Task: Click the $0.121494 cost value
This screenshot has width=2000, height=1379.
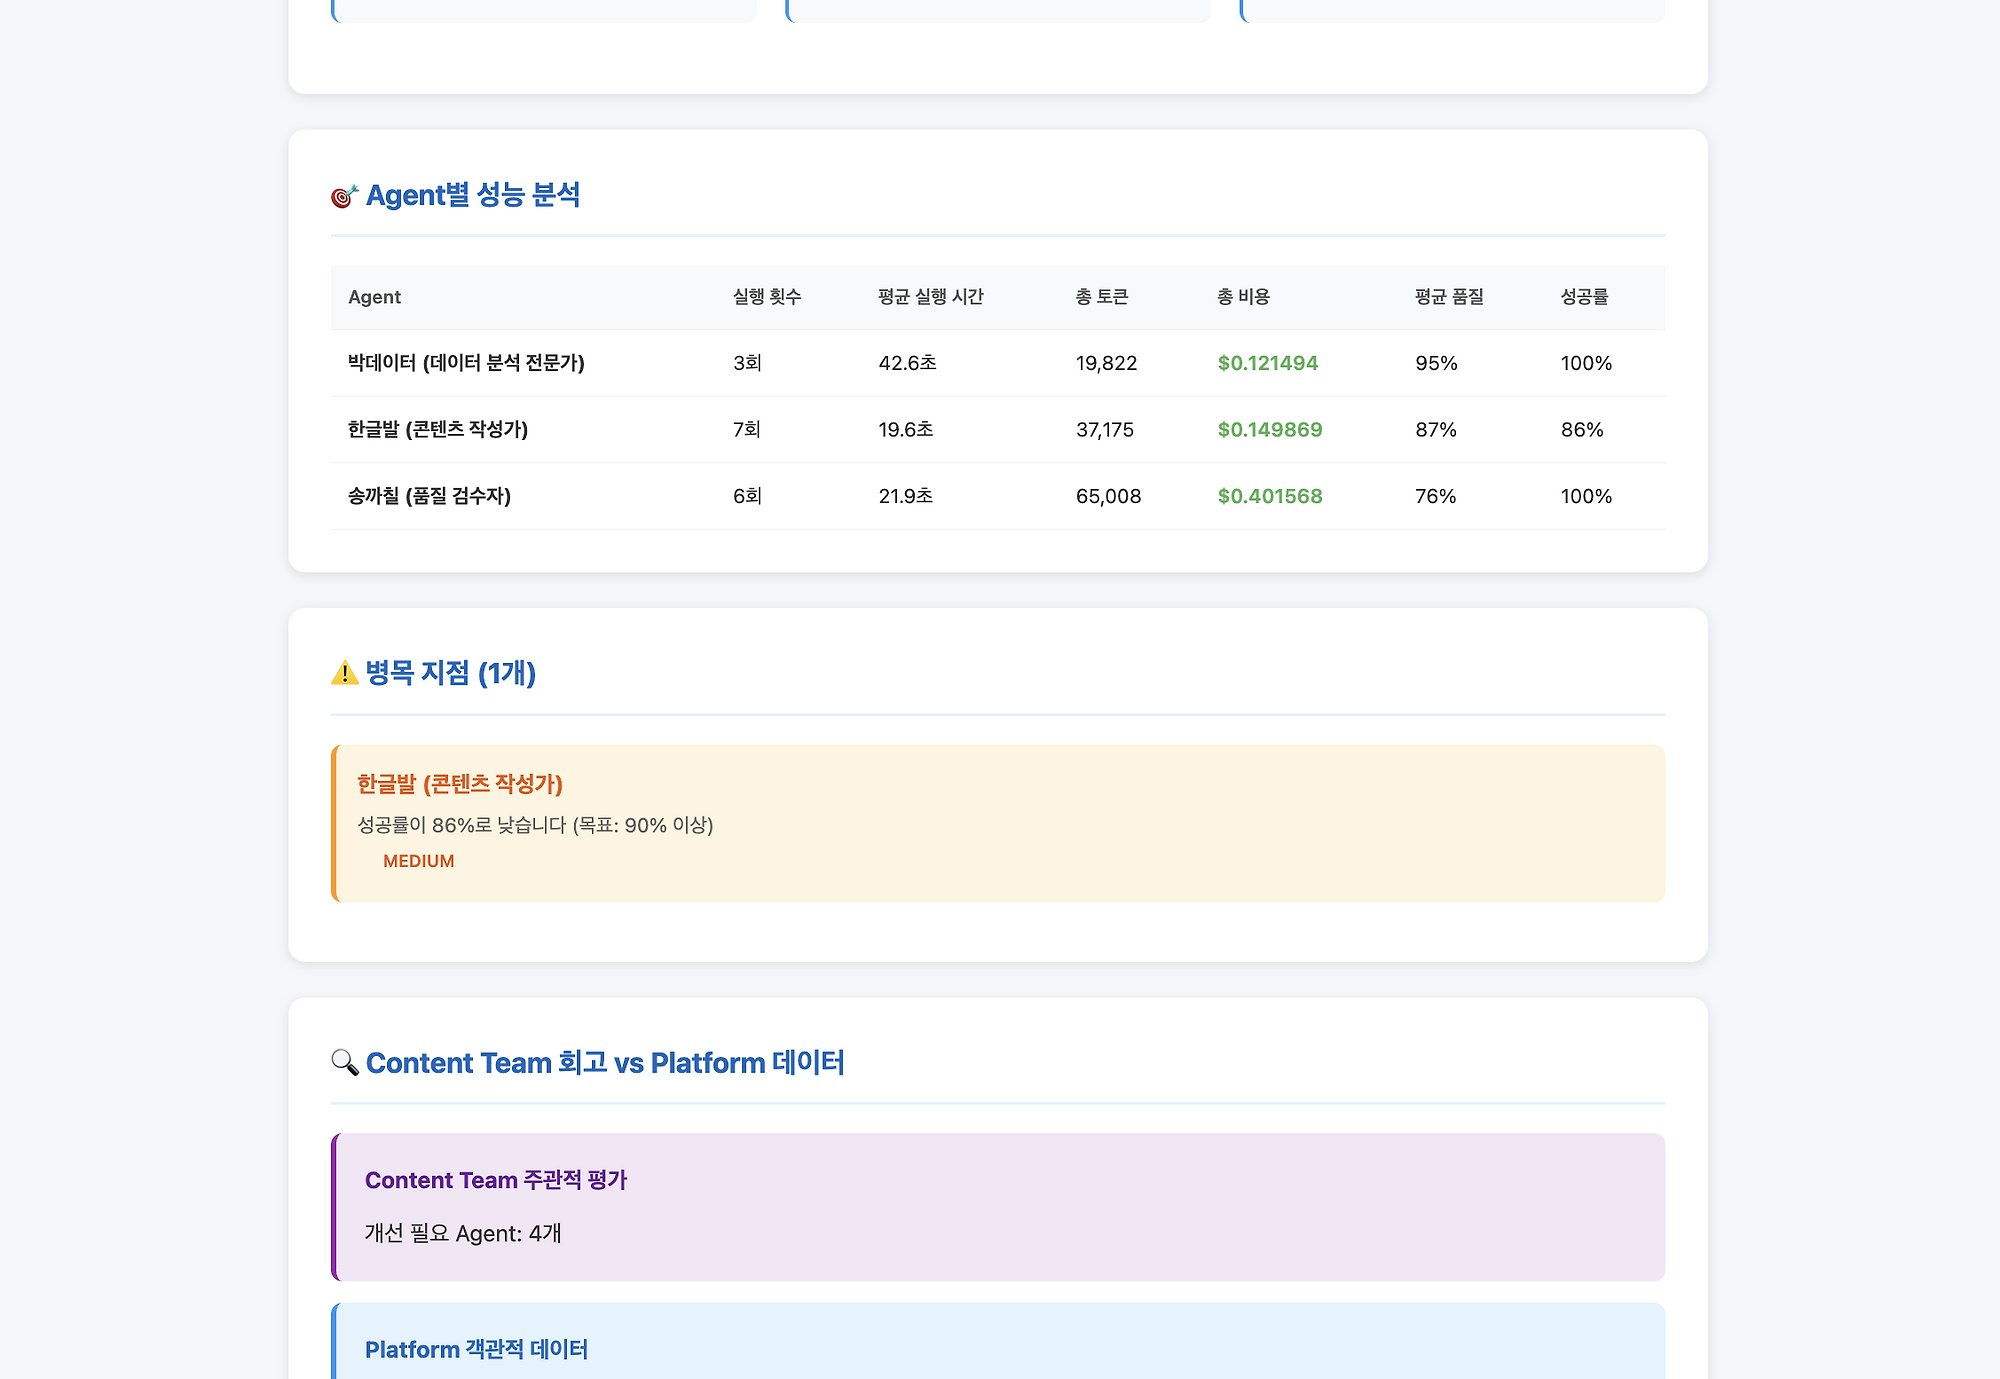Action: pyautogui.click(x=1267, y=363)
